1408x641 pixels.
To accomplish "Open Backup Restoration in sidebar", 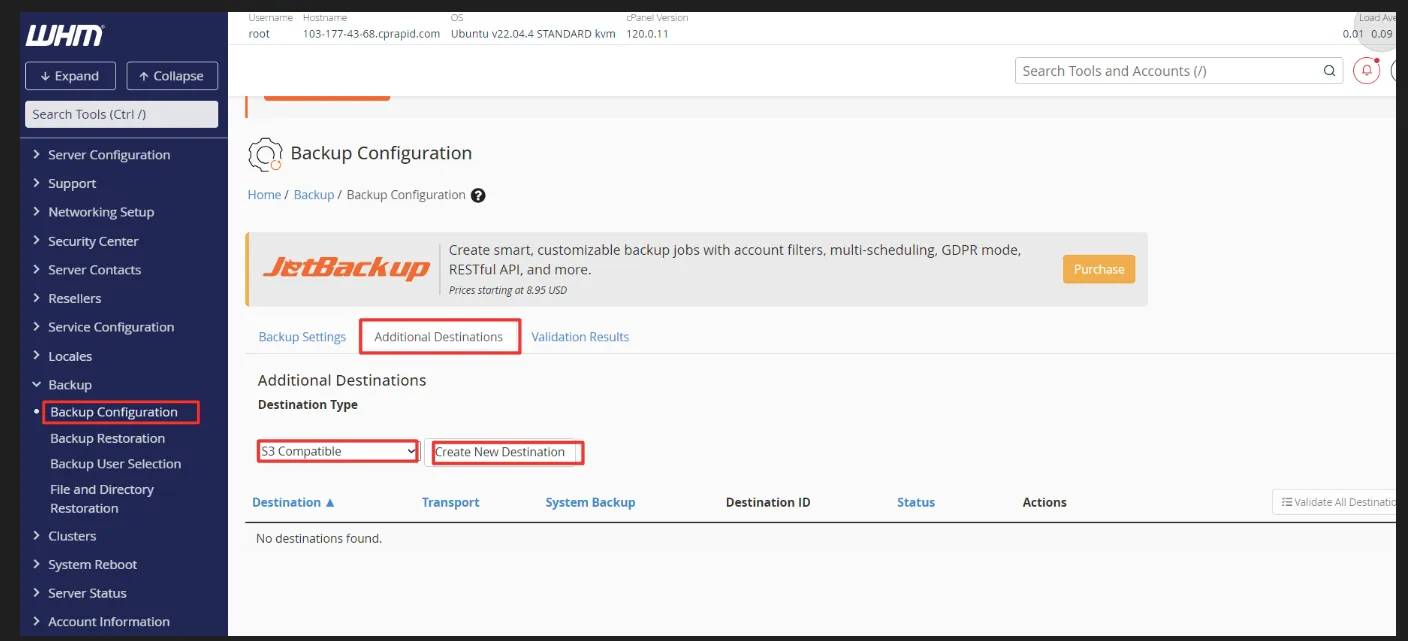I will 107,438.
